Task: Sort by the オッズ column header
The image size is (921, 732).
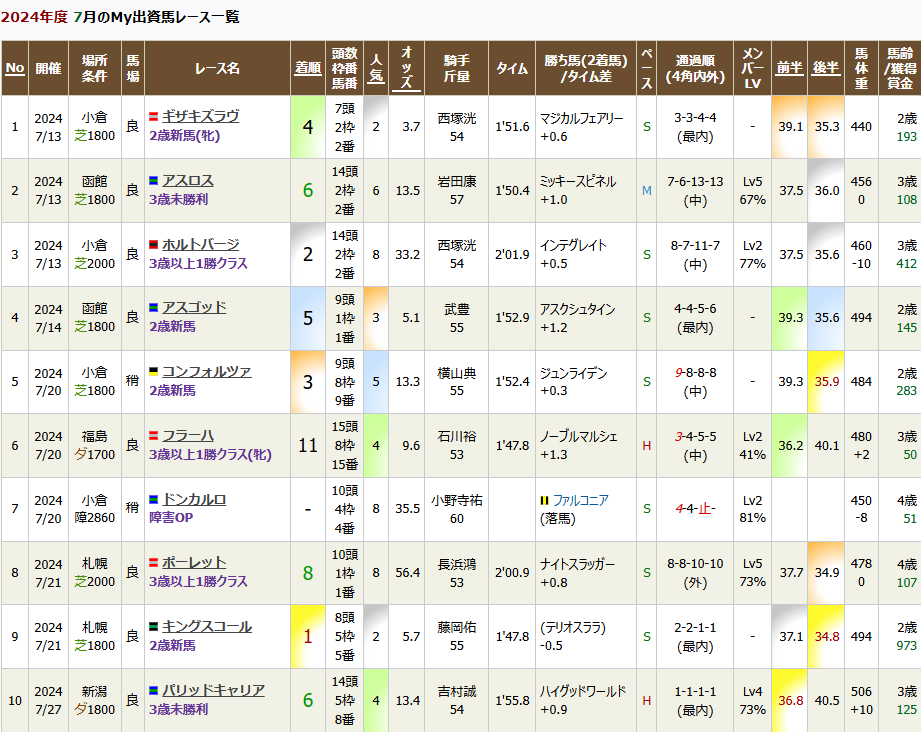Action: [x=407, y=68]
